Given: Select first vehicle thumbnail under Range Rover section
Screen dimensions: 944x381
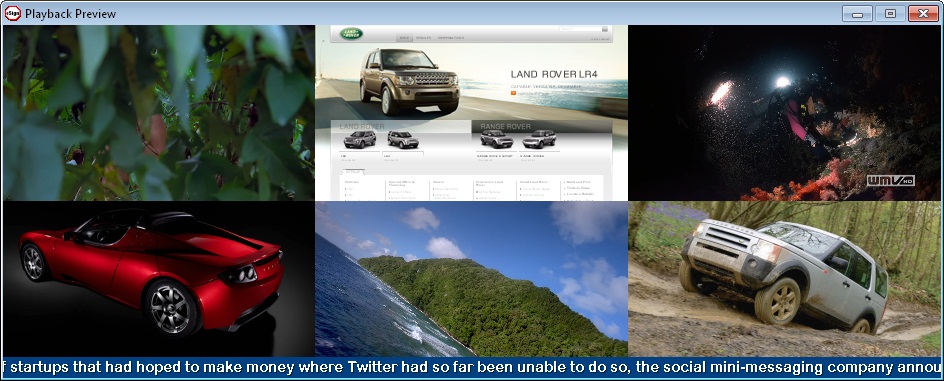Looking at the screenshot, I should (497, 139).
